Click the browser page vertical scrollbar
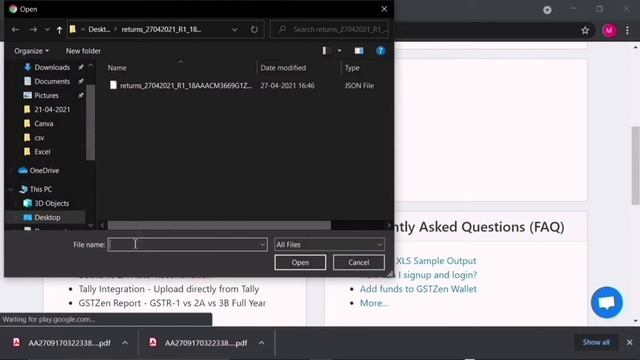This screenshot has width=640, height=360. [635, 165]
